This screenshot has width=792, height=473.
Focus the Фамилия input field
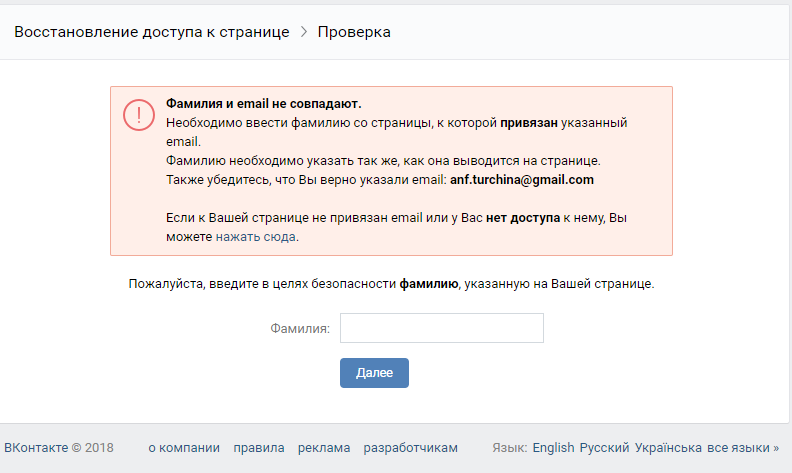pos(441,328)
